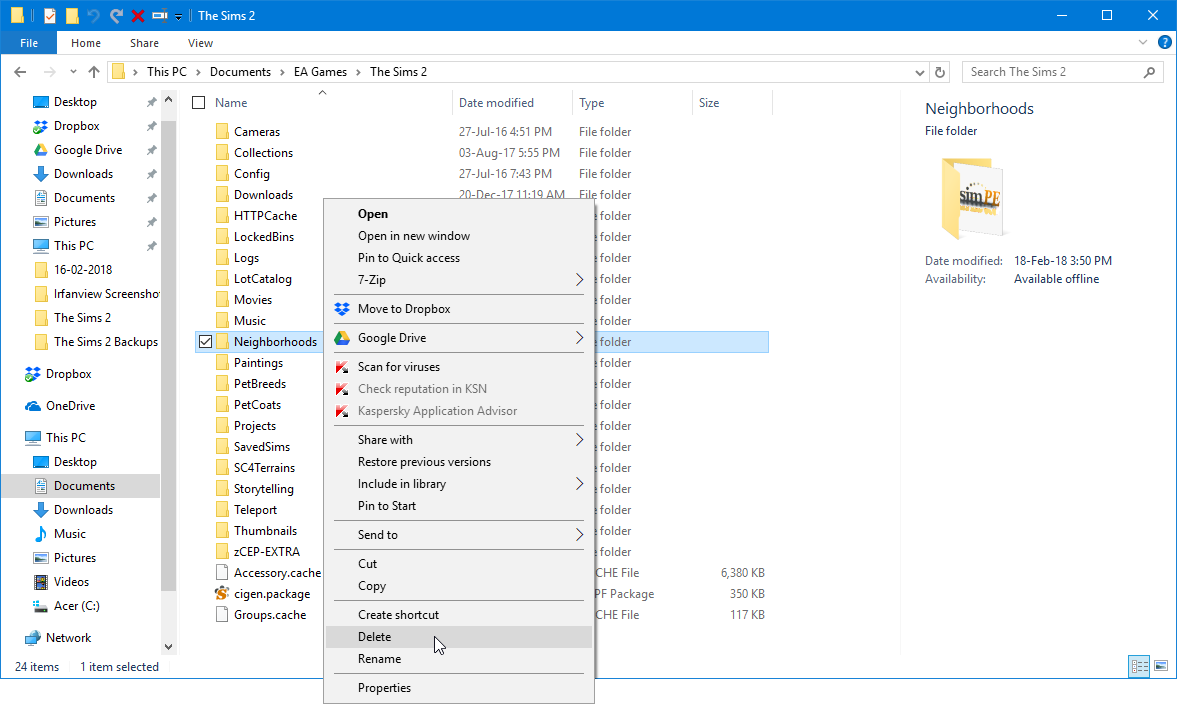Toggle the select-all checkbox in Name header
Viewport: 1177px width, 704px height.
point(199,103)
